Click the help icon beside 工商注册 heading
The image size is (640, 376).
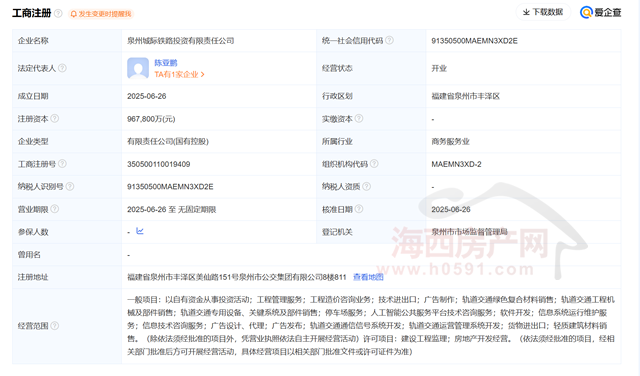coord(58,13)
